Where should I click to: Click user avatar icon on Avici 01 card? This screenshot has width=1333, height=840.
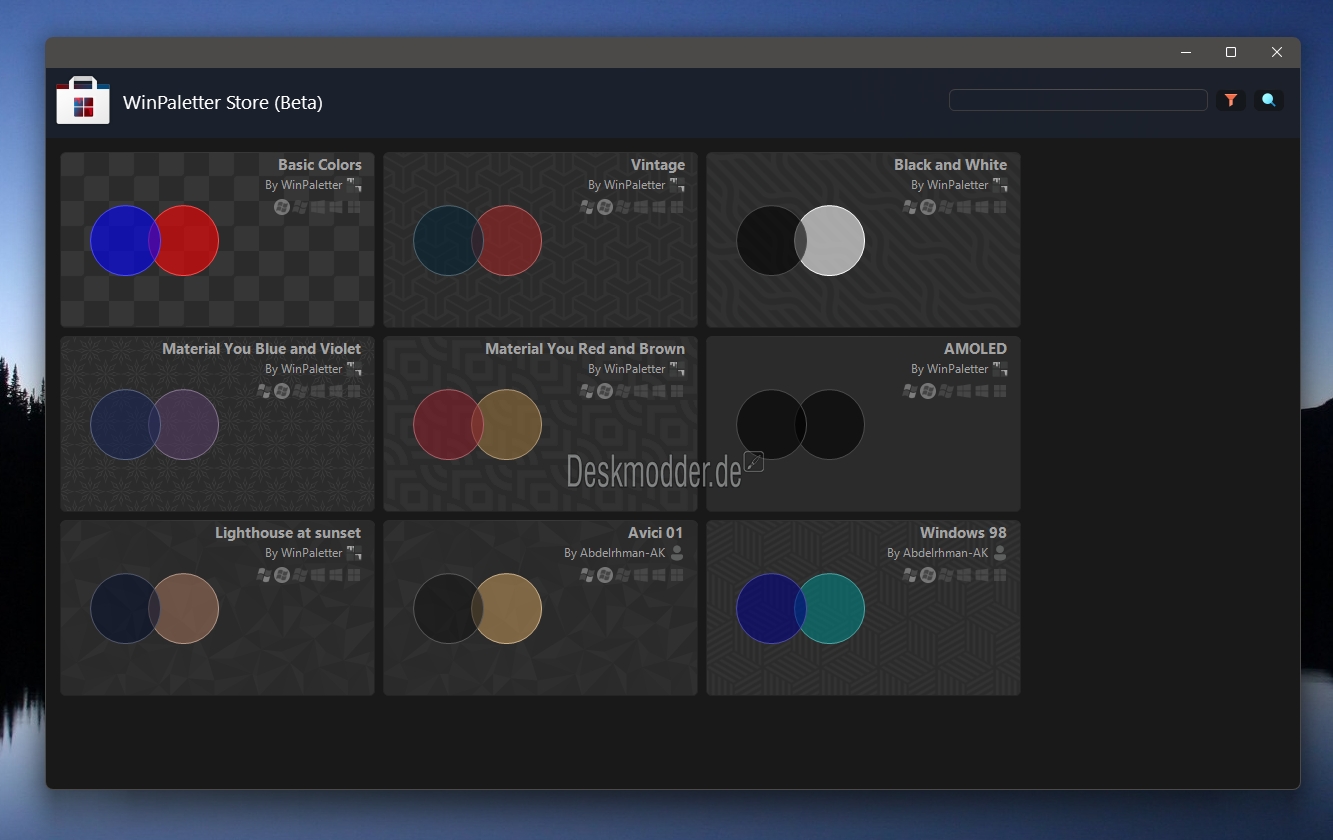677,552
